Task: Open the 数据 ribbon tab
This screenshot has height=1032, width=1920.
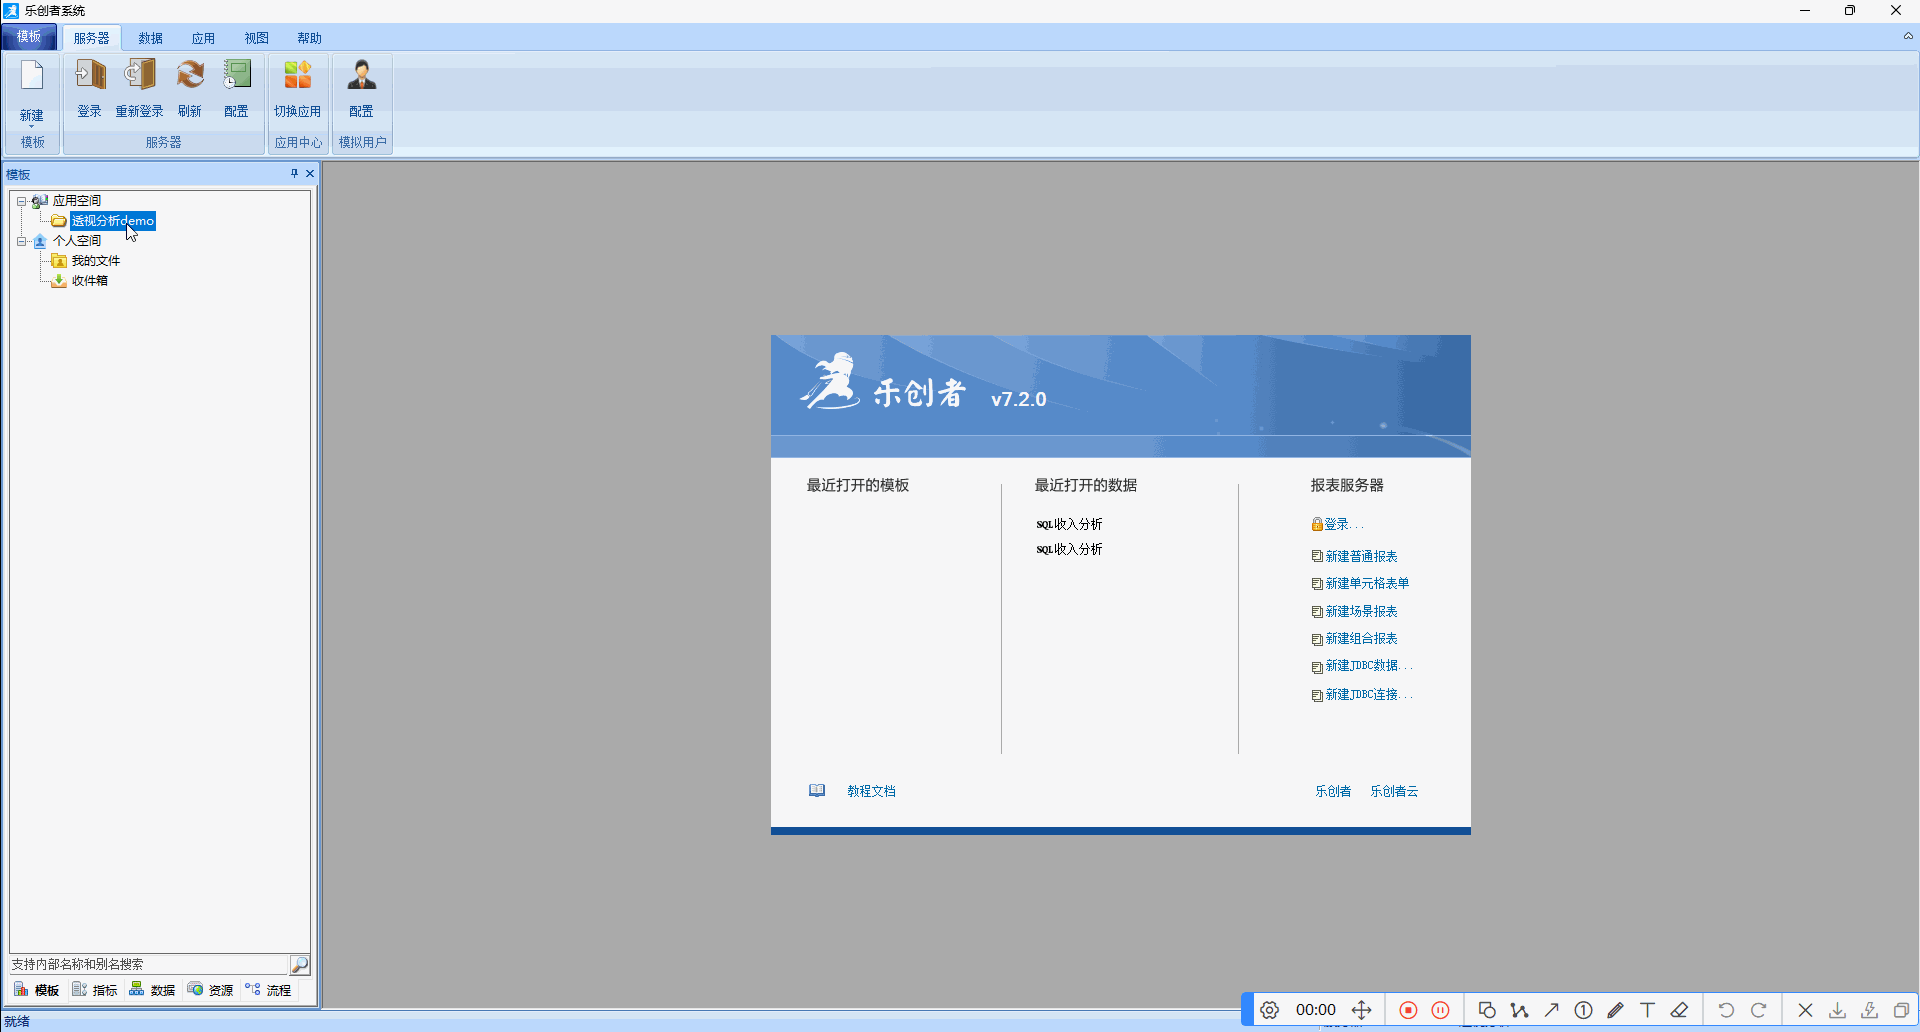Action: pos(151,38)
